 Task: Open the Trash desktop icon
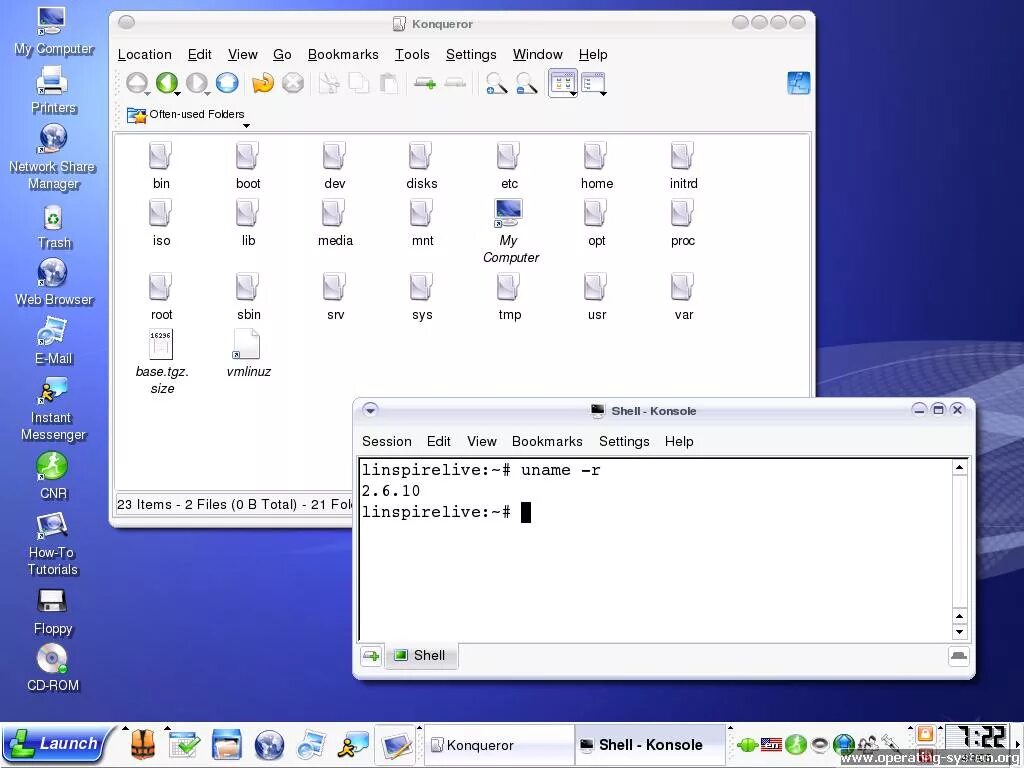point(54,227)
